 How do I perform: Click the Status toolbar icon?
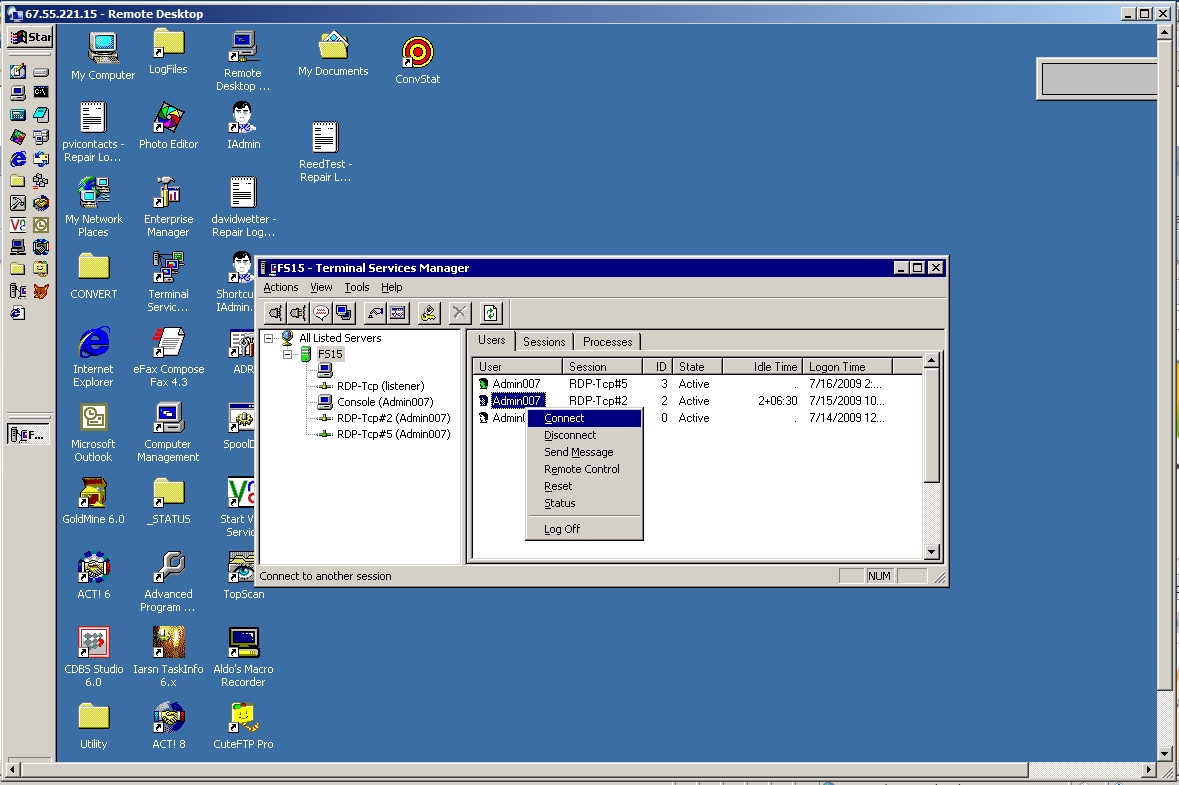click(398, 313)
